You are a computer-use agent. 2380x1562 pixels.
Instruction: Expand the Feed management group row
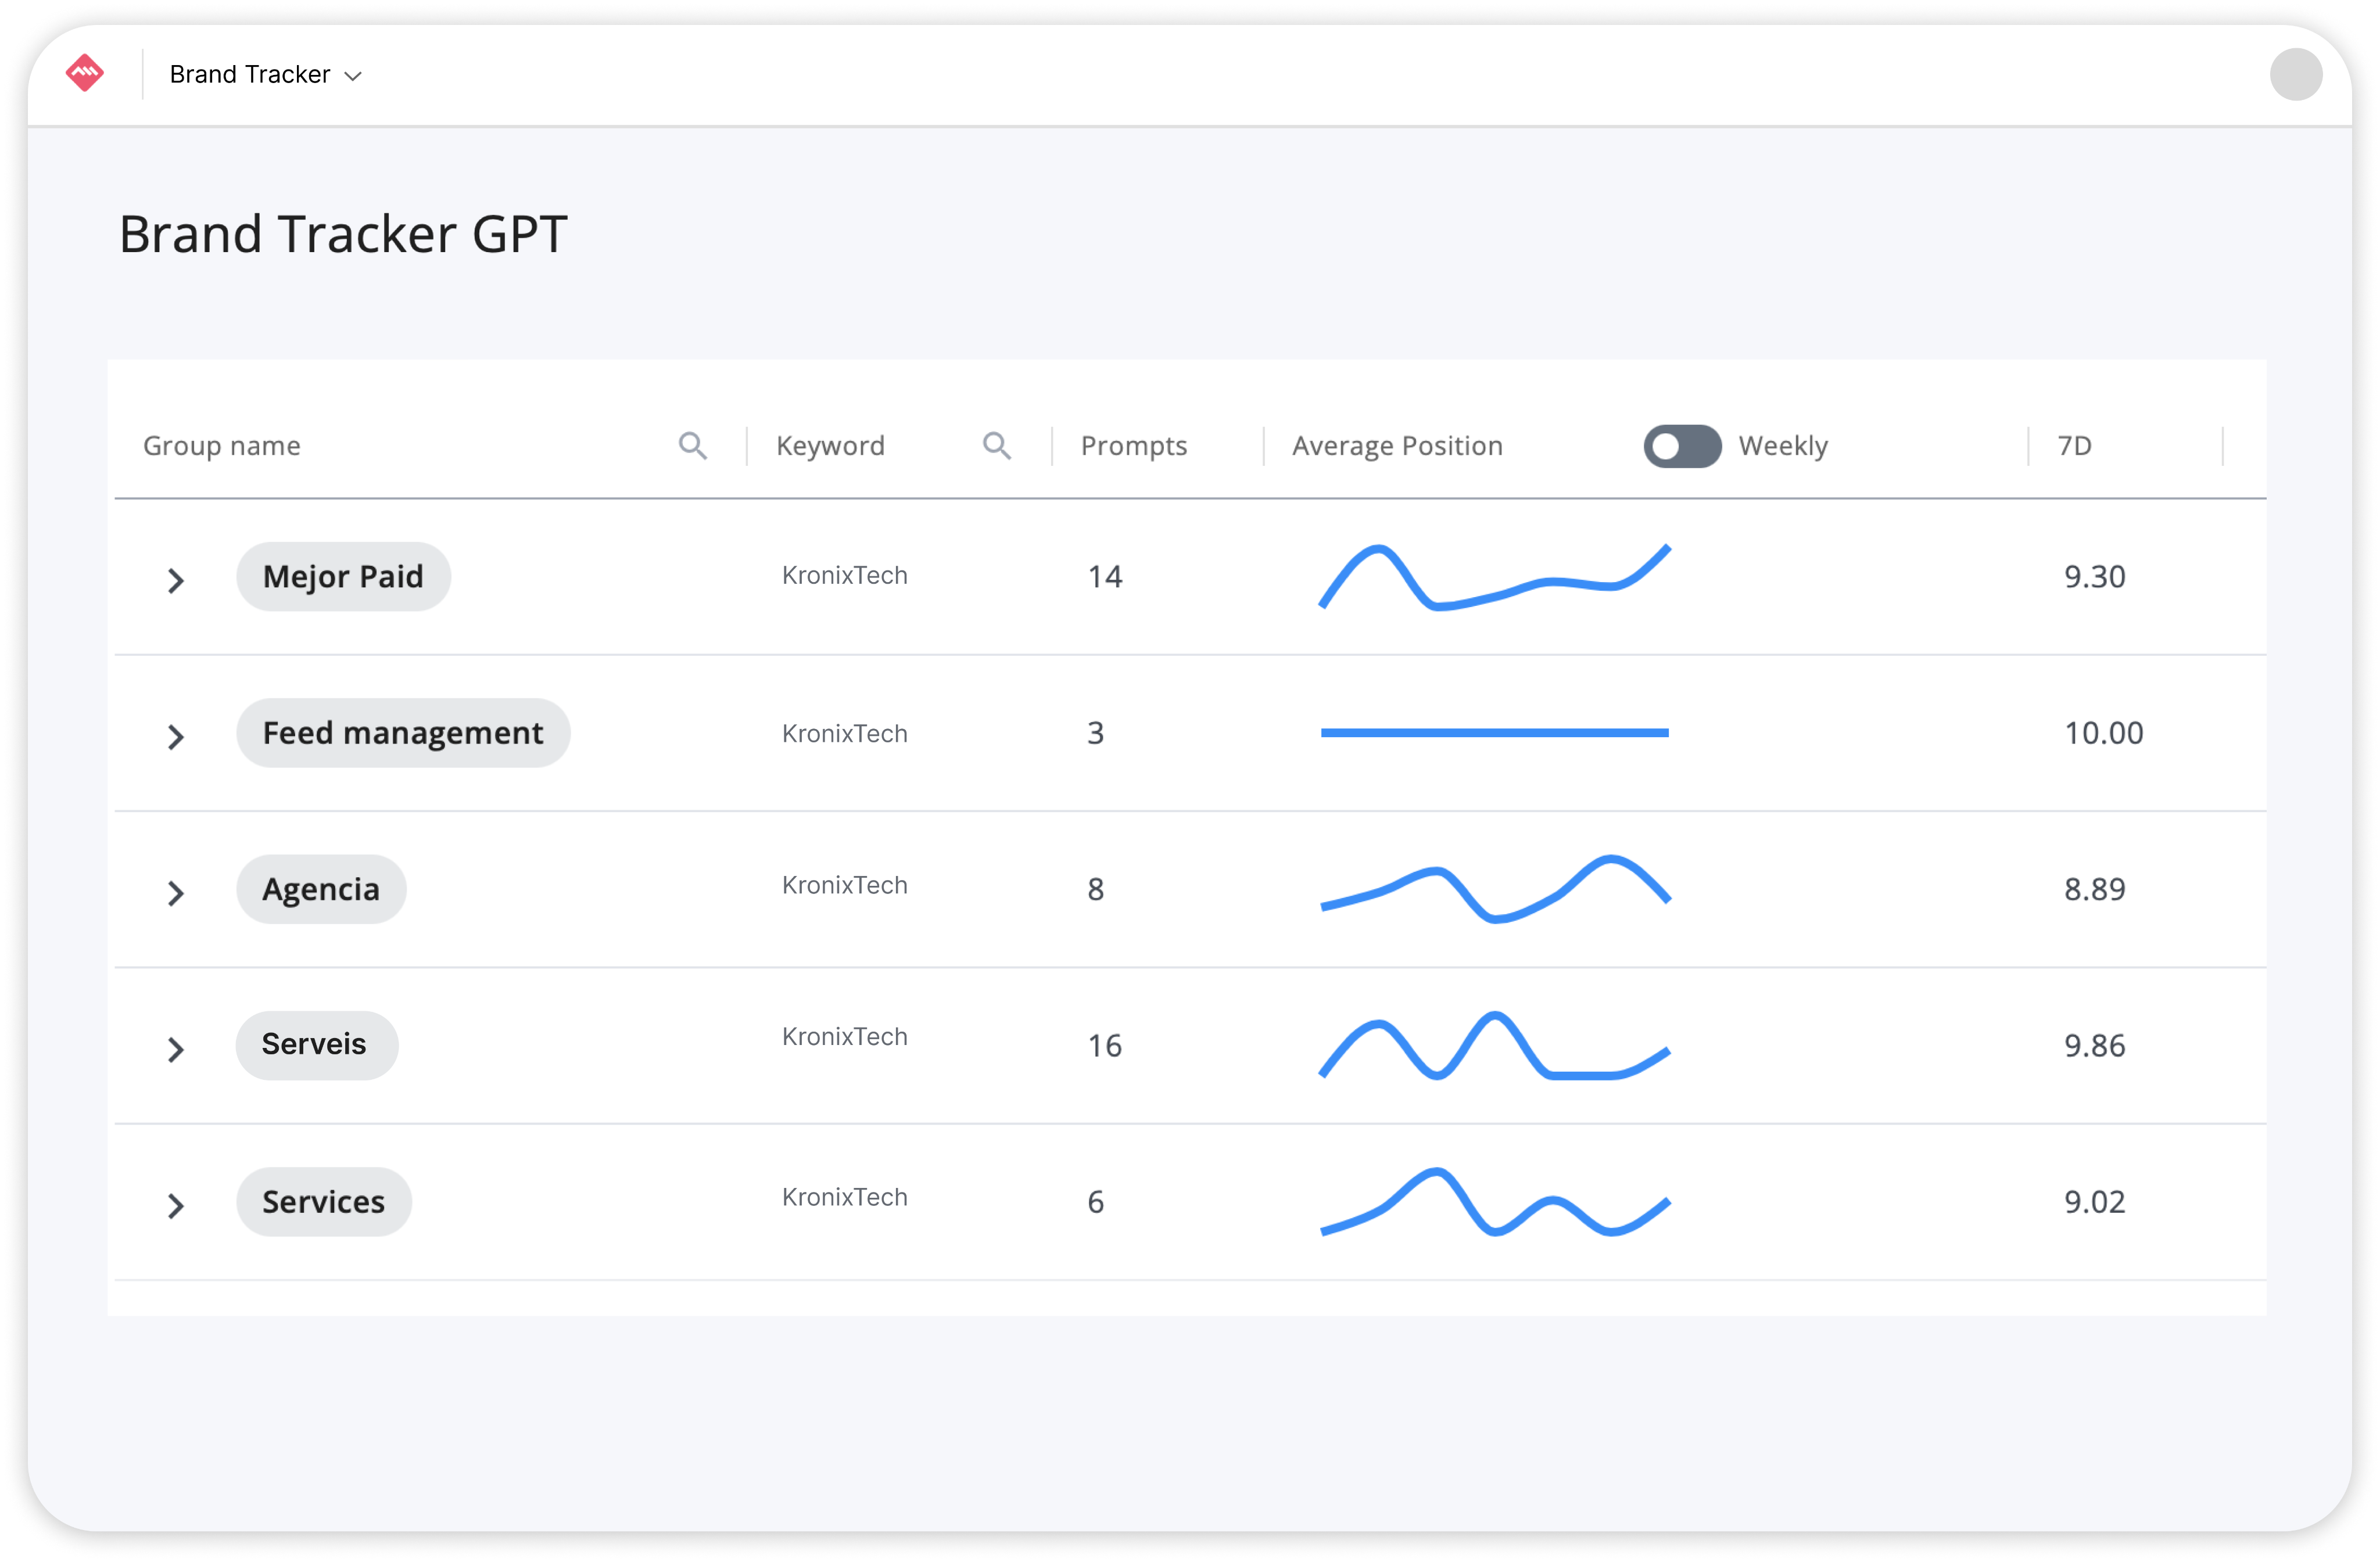176,737
